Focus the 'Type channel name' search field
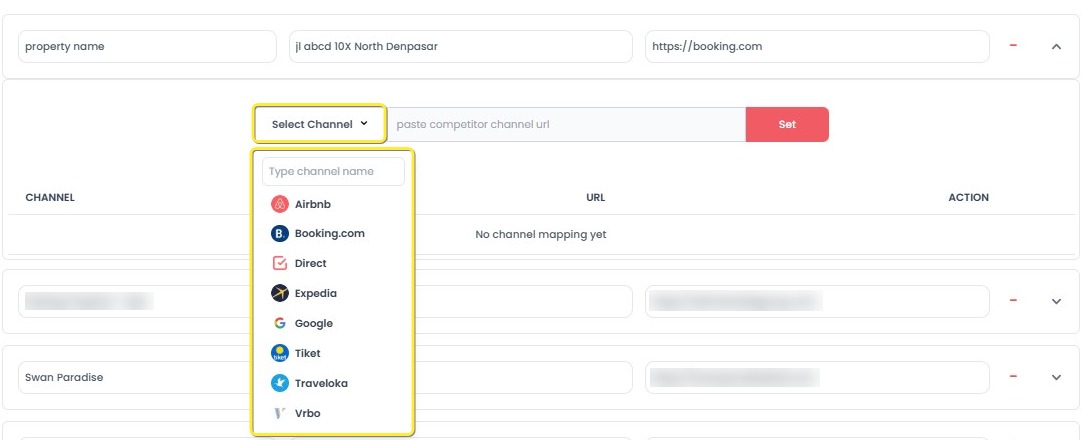 pos(333,172)
